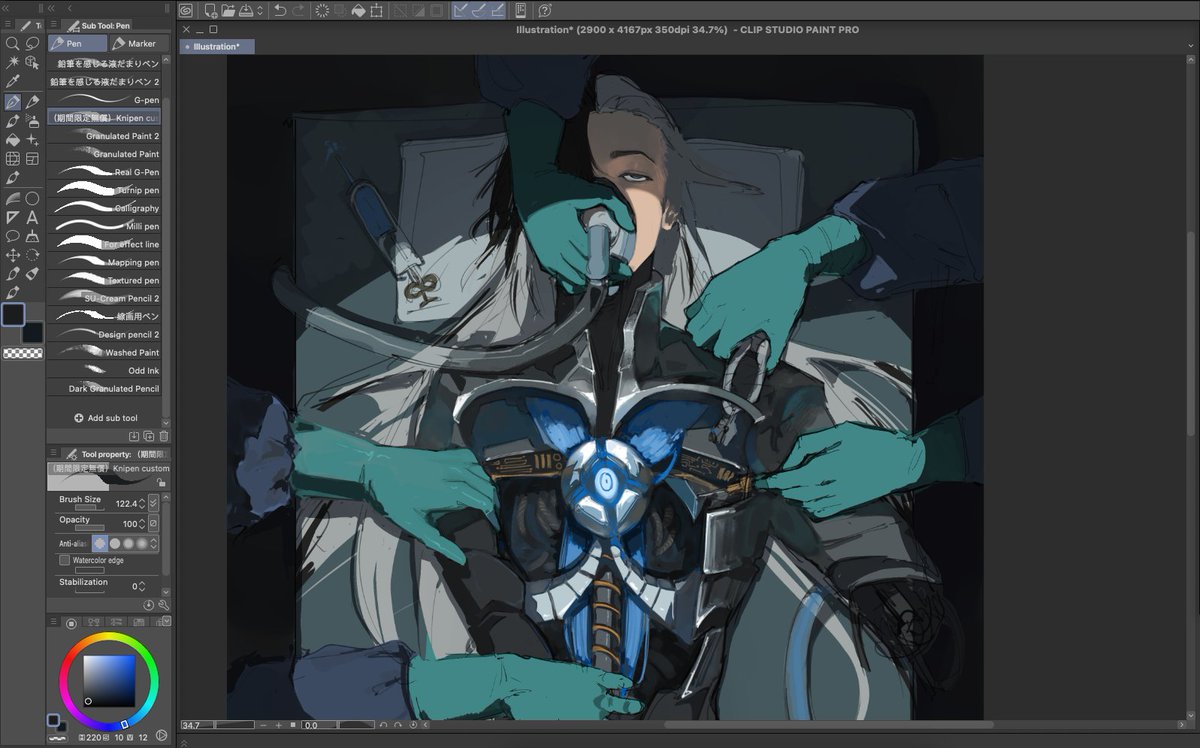Collapse the palette dock with double chevrons
The width and height of the screenshot is (1200, 748).
[x=53, y=8]
